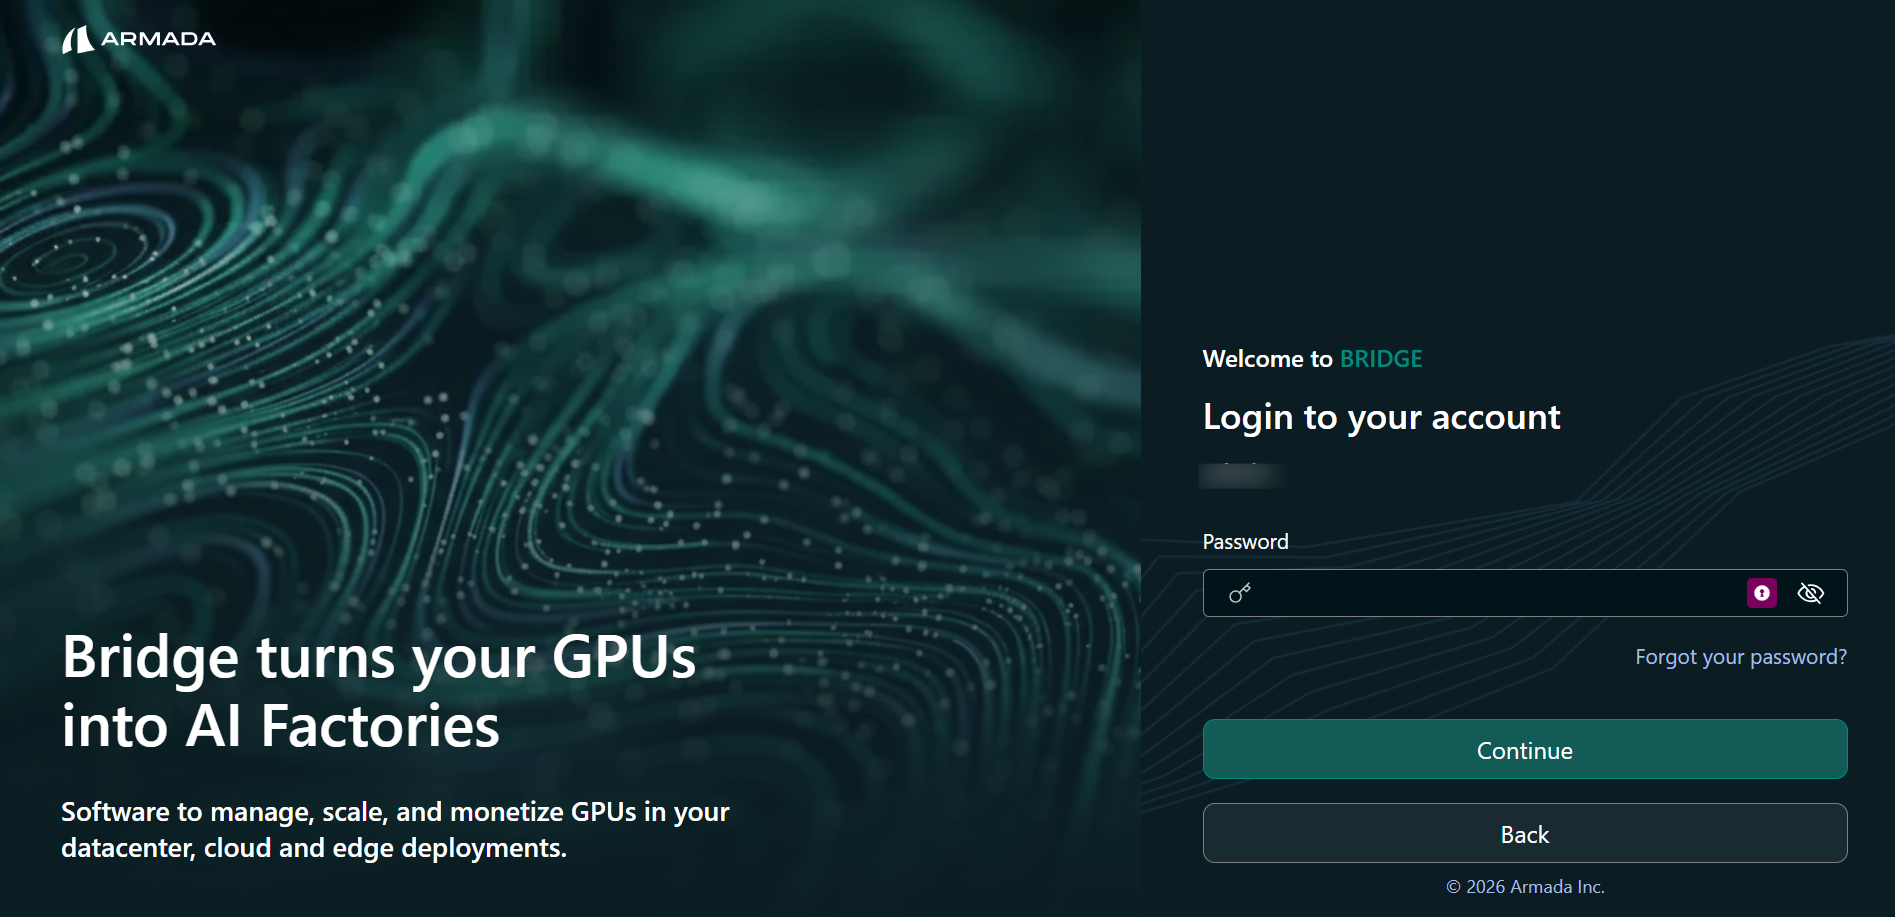This screenshot has height=919, width=1897.
Task: Toggle password visibility eye icon
Action: pyautogui.click(x=1811, y=593)
